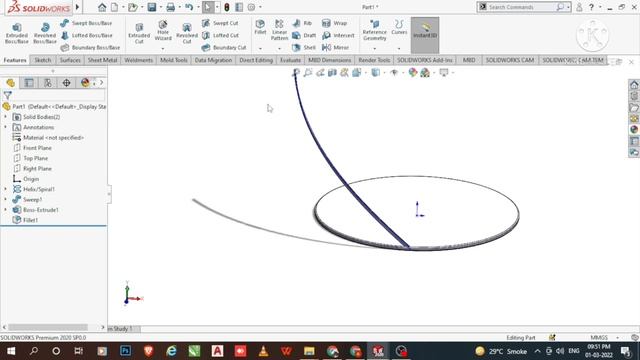Open the FeatureManager design tree tab
The image size is (640, 360).
pyautogui.click(x=11, y=83)
